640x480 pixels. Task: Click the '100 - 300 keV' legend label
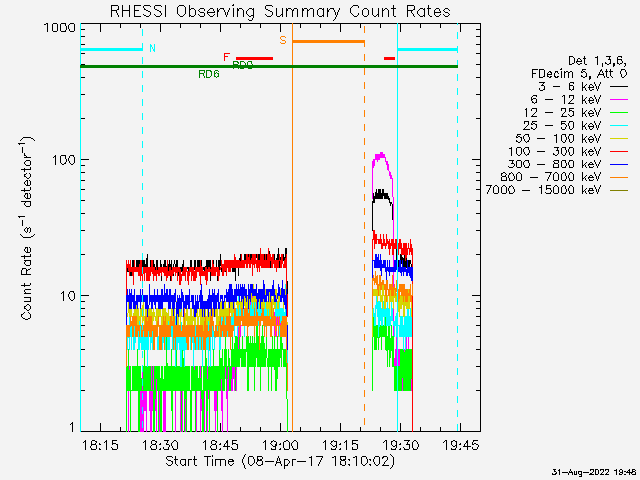(x=554, y=151)
